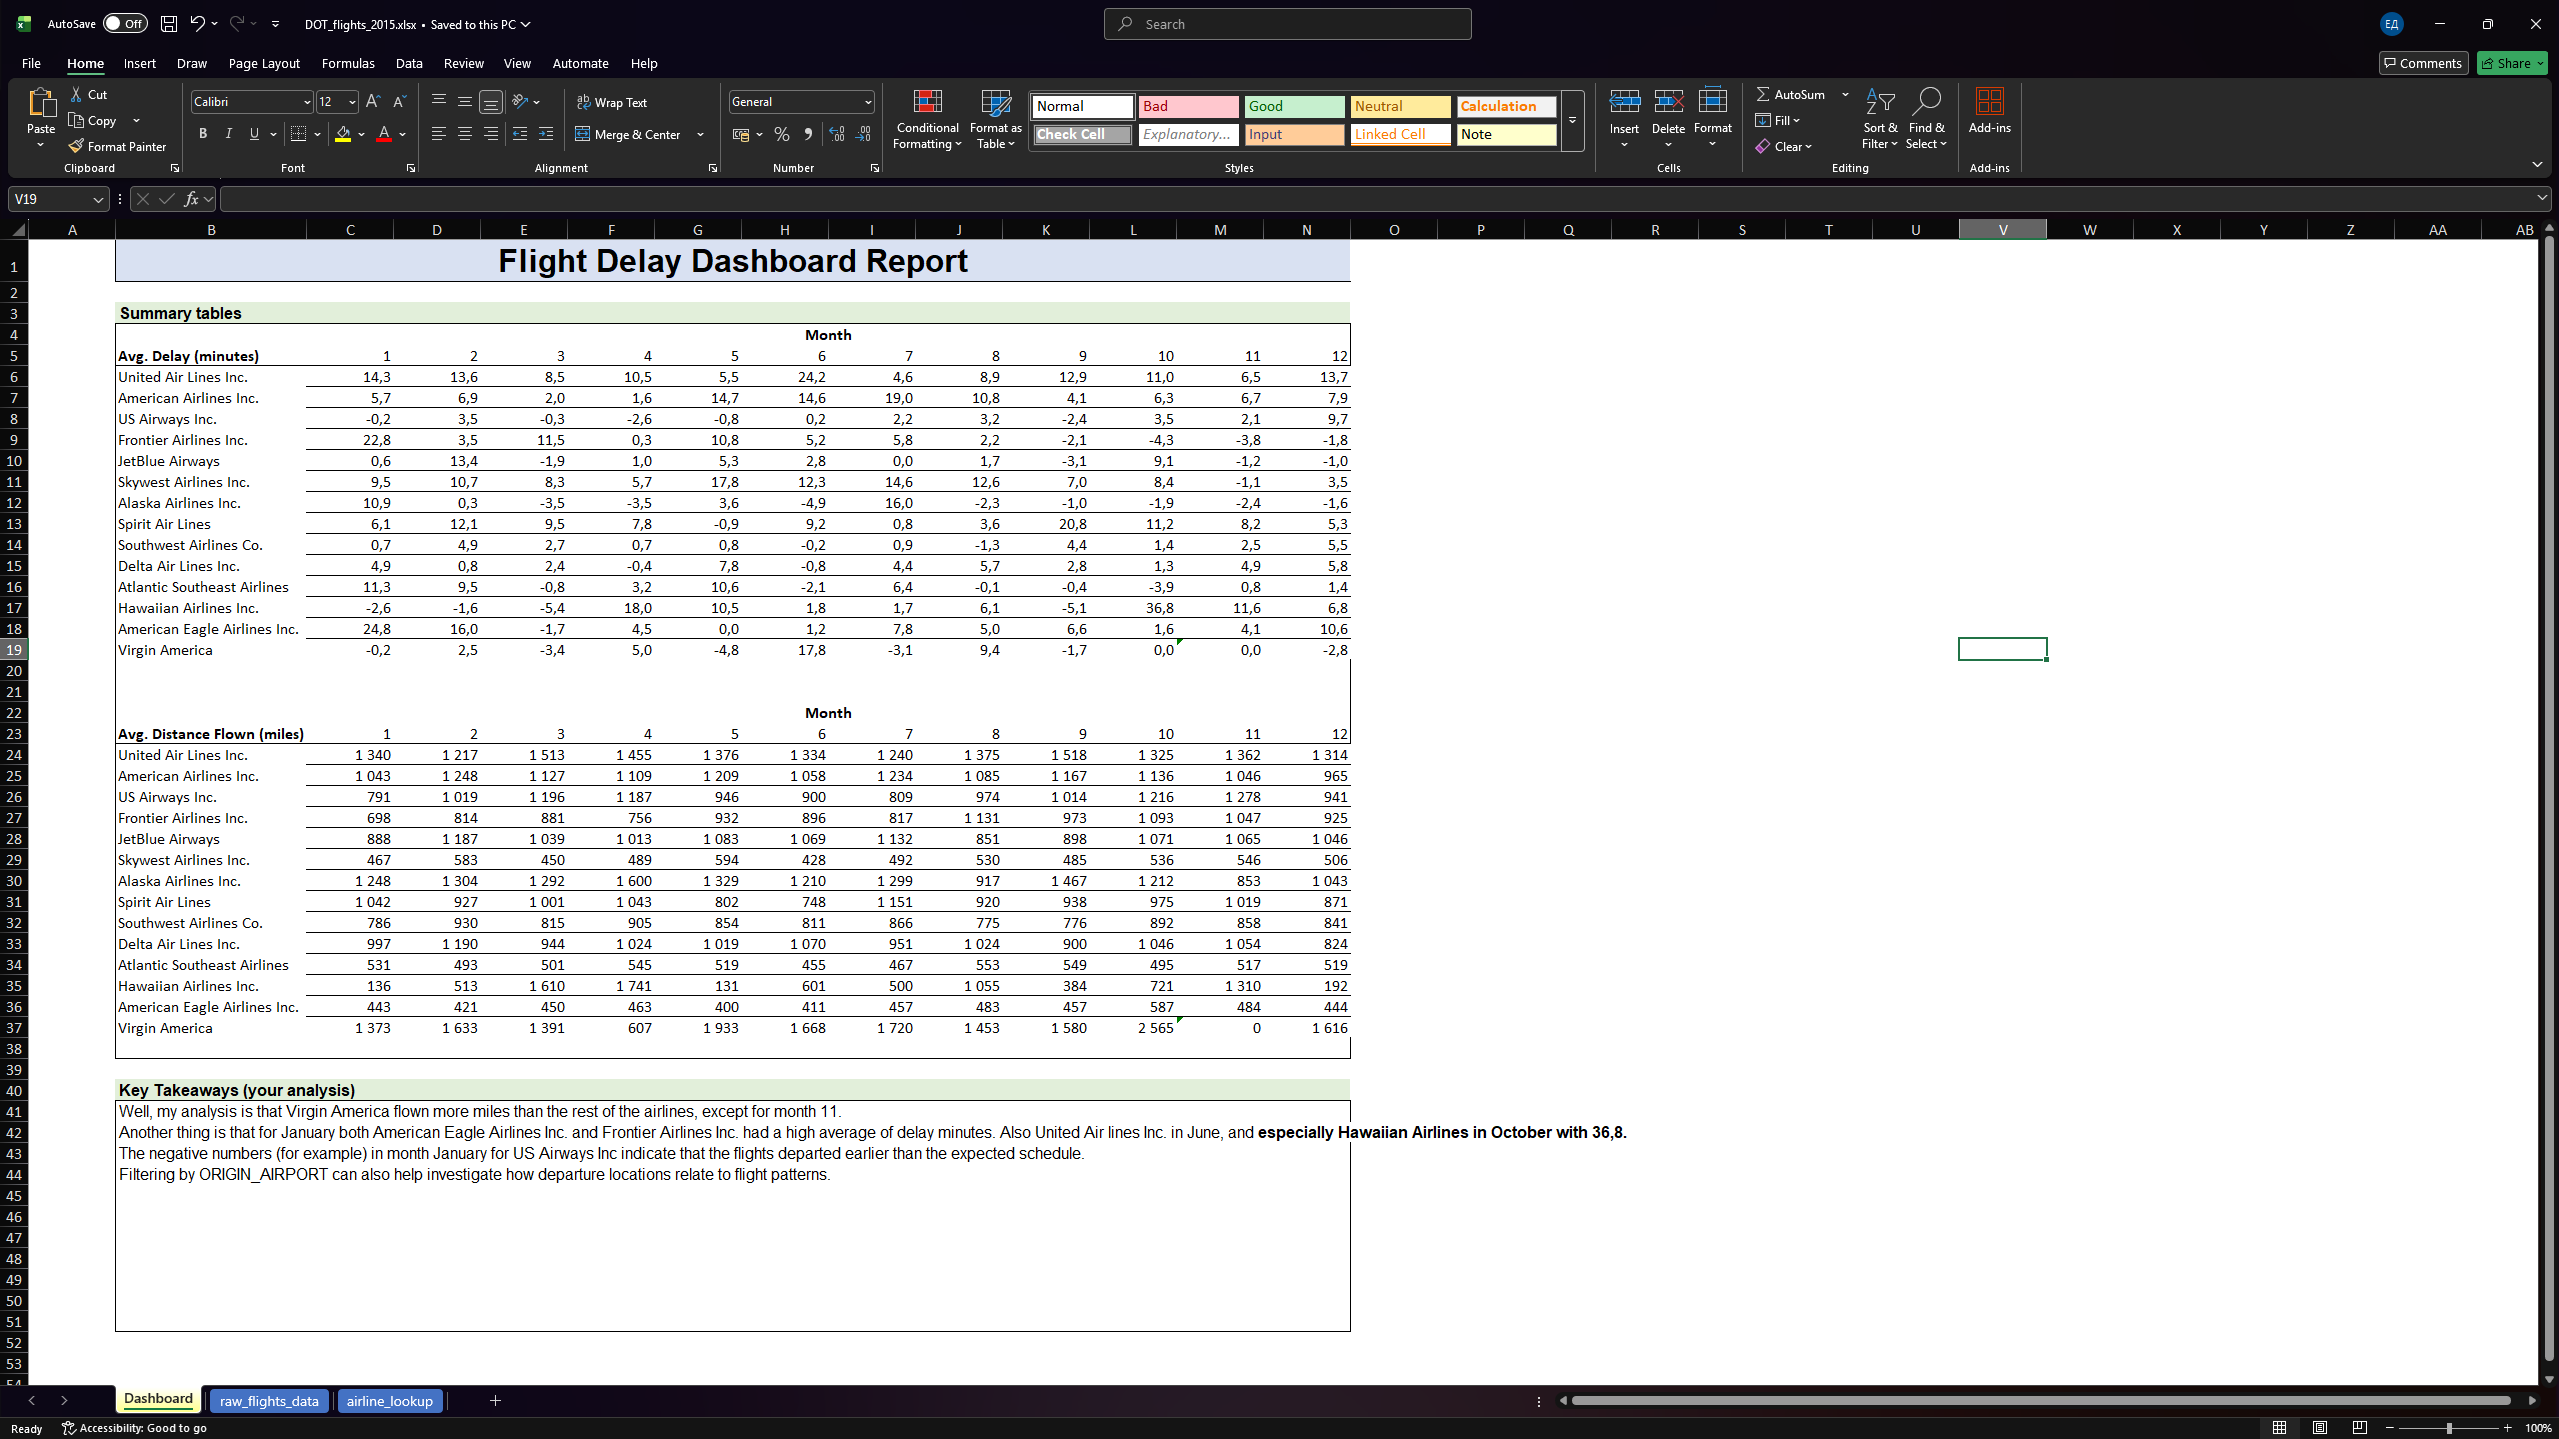
Task: Click Insert Function fx icon
Action: point(191,199)
